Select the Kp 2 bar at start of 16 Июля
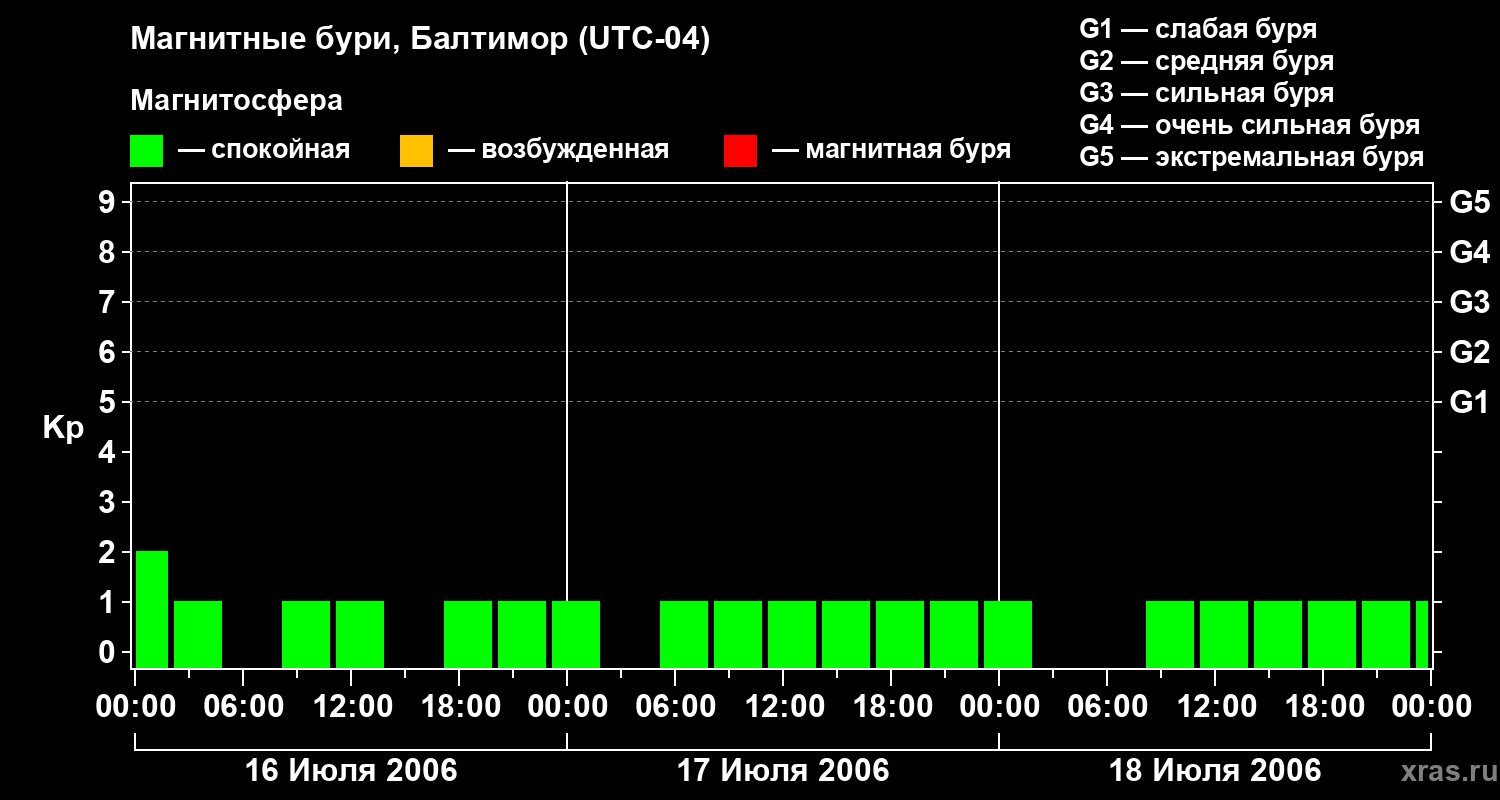This screenshot has width=1500, height=800. tap(152, 609)
